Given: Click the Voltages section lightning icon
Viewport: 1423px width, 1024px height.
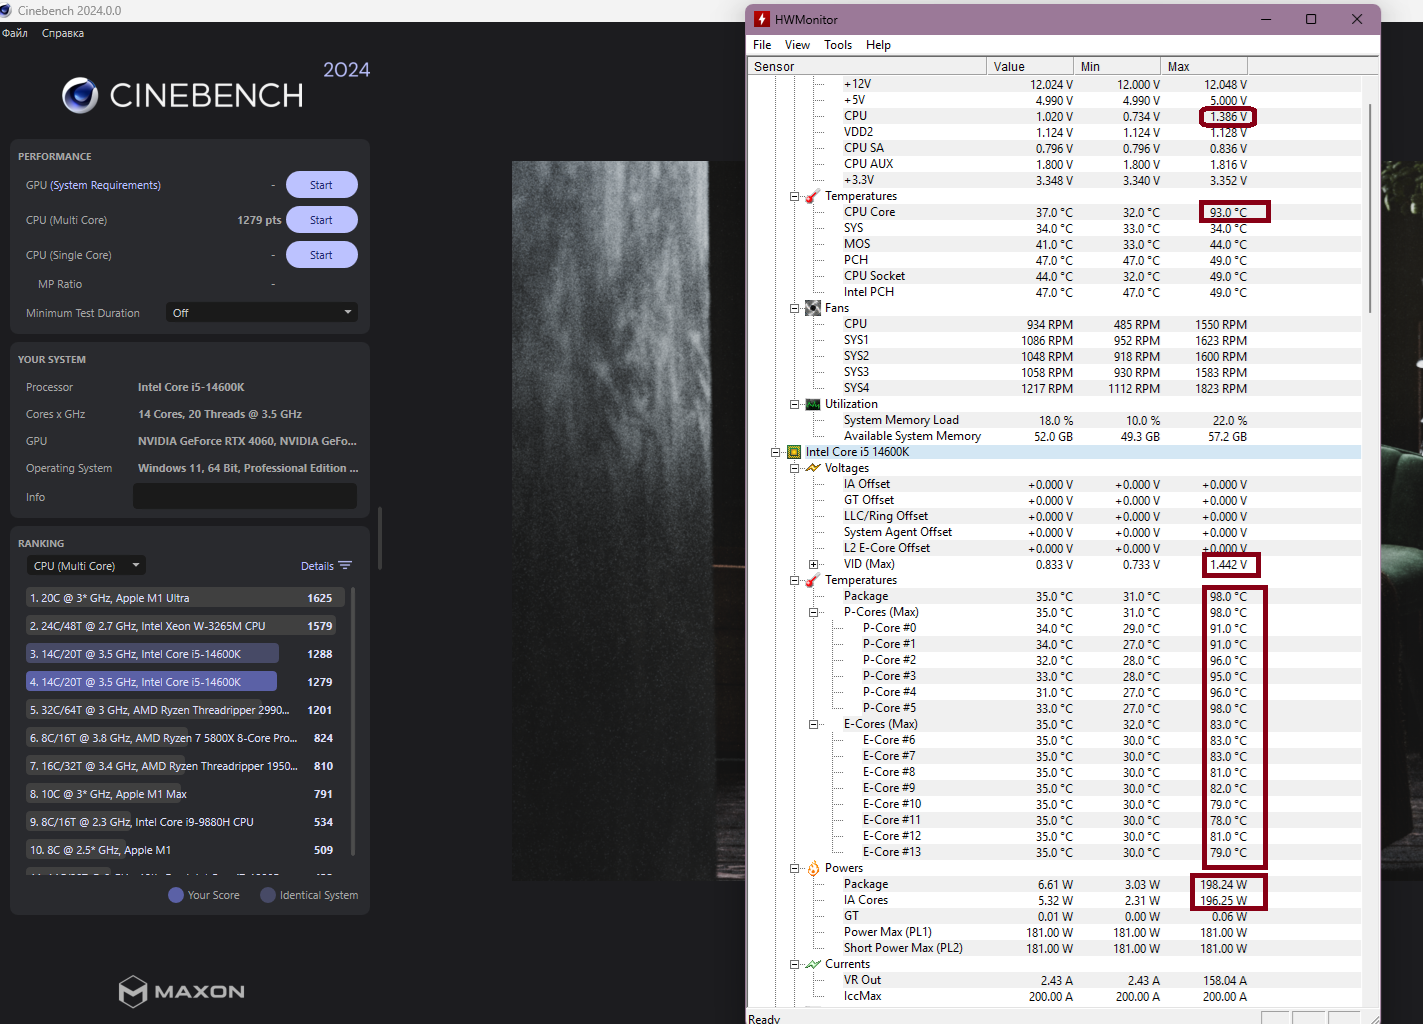Looking at the screenshot, I should (813, 468).
